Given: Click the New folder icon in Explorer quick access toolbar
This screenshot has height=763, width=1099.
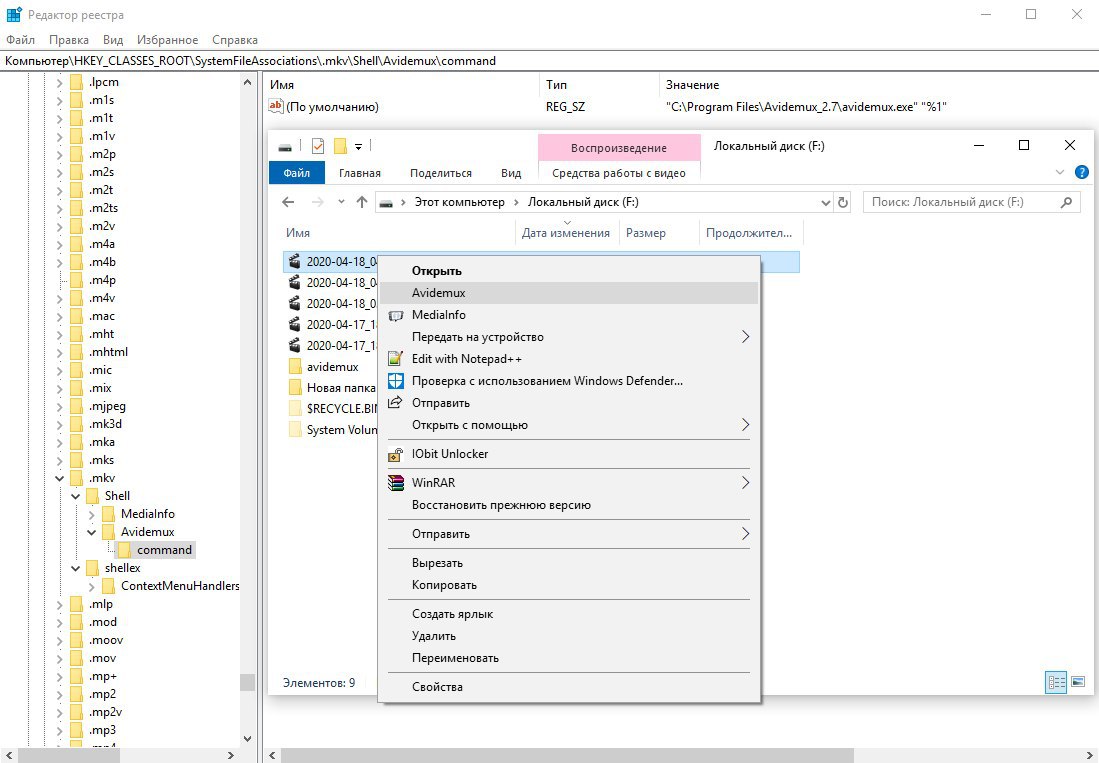Looking at the screenshot, I should coord(340,146).
